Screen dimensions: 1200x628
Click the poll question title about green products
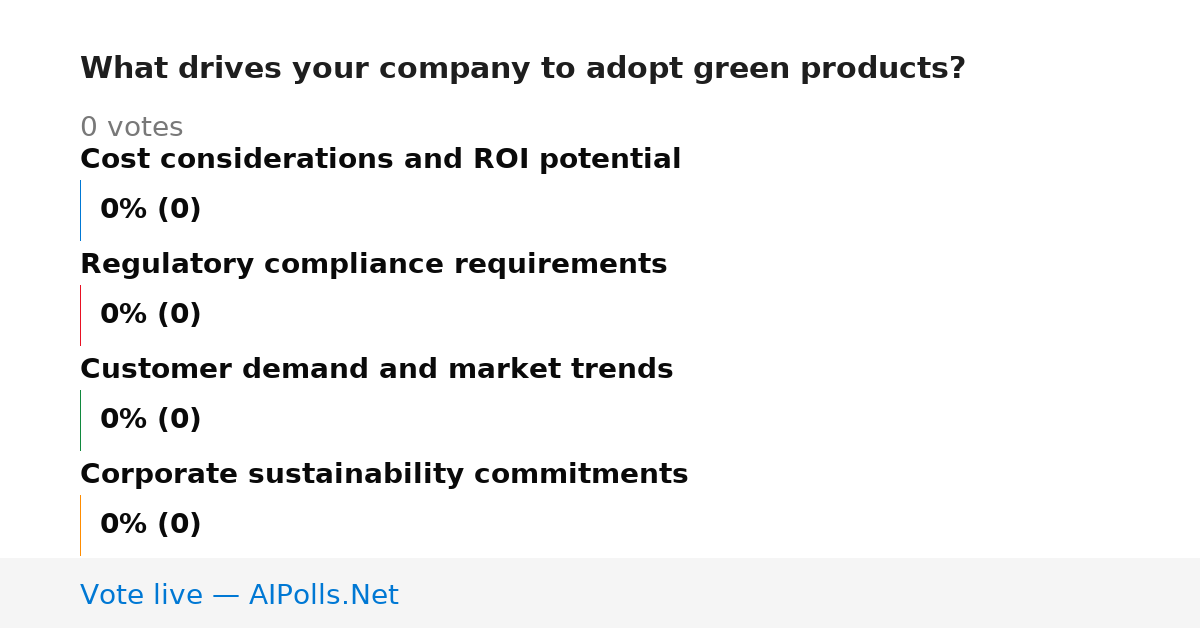pyautogui.click(x=522, y=69)
